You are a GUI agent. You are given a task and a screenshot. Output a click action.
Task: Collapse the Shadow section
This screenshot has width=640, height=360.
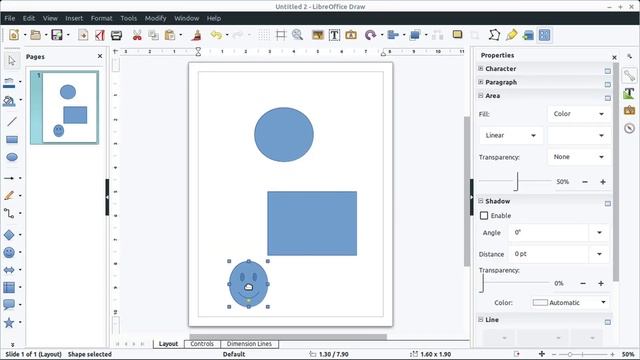(480, 201)
